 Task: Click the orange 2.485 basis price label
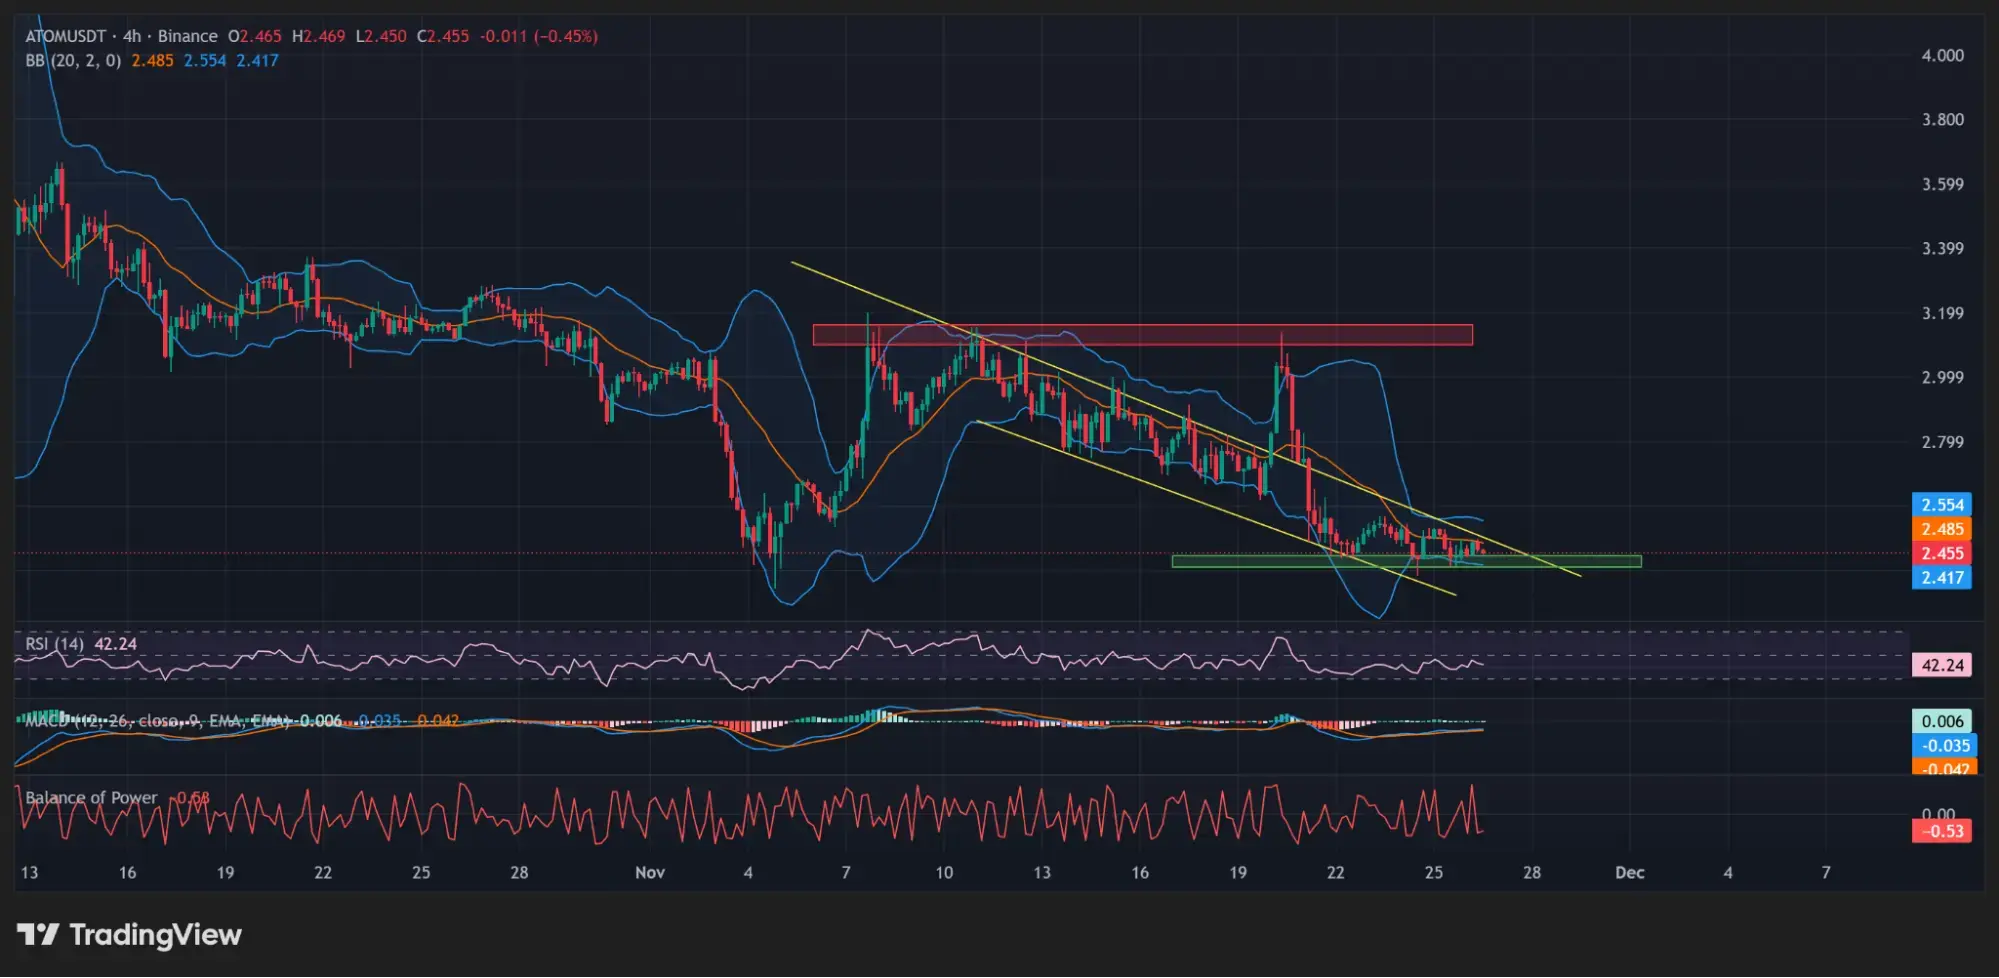pyautogui.click(x=1941, y=529)
